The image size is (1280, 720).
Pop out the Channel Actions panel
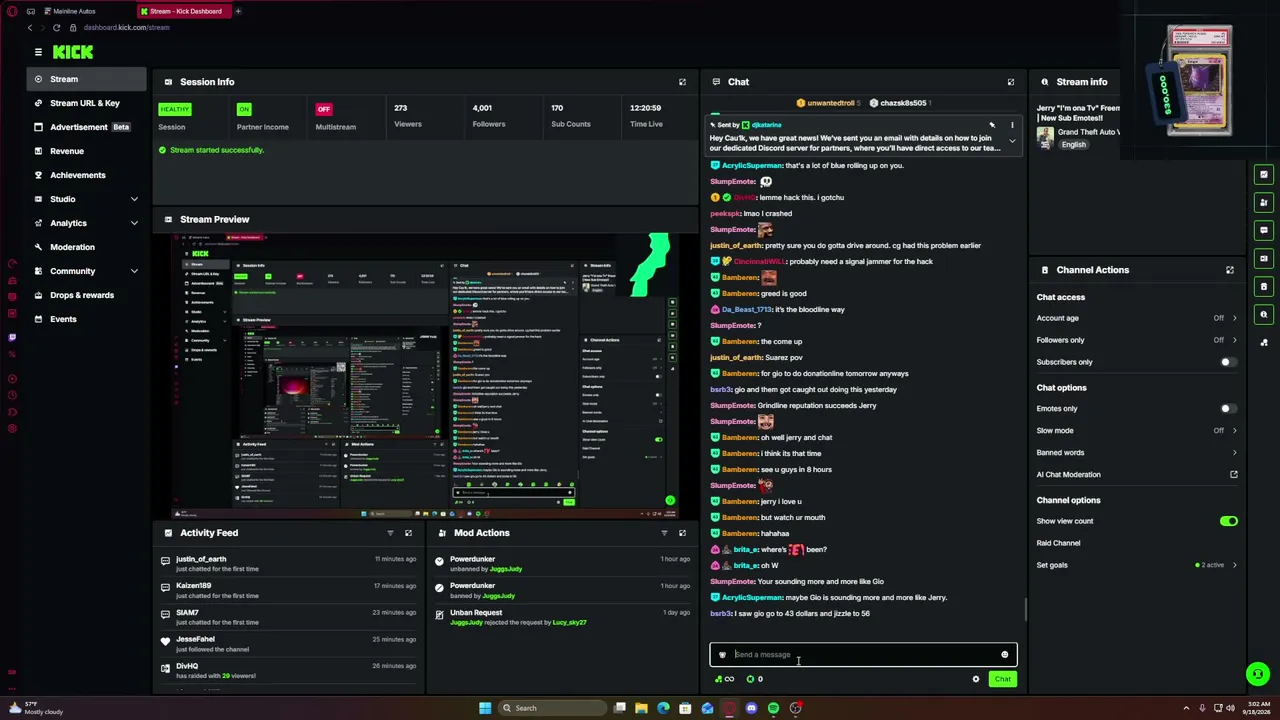[1230, 270]
